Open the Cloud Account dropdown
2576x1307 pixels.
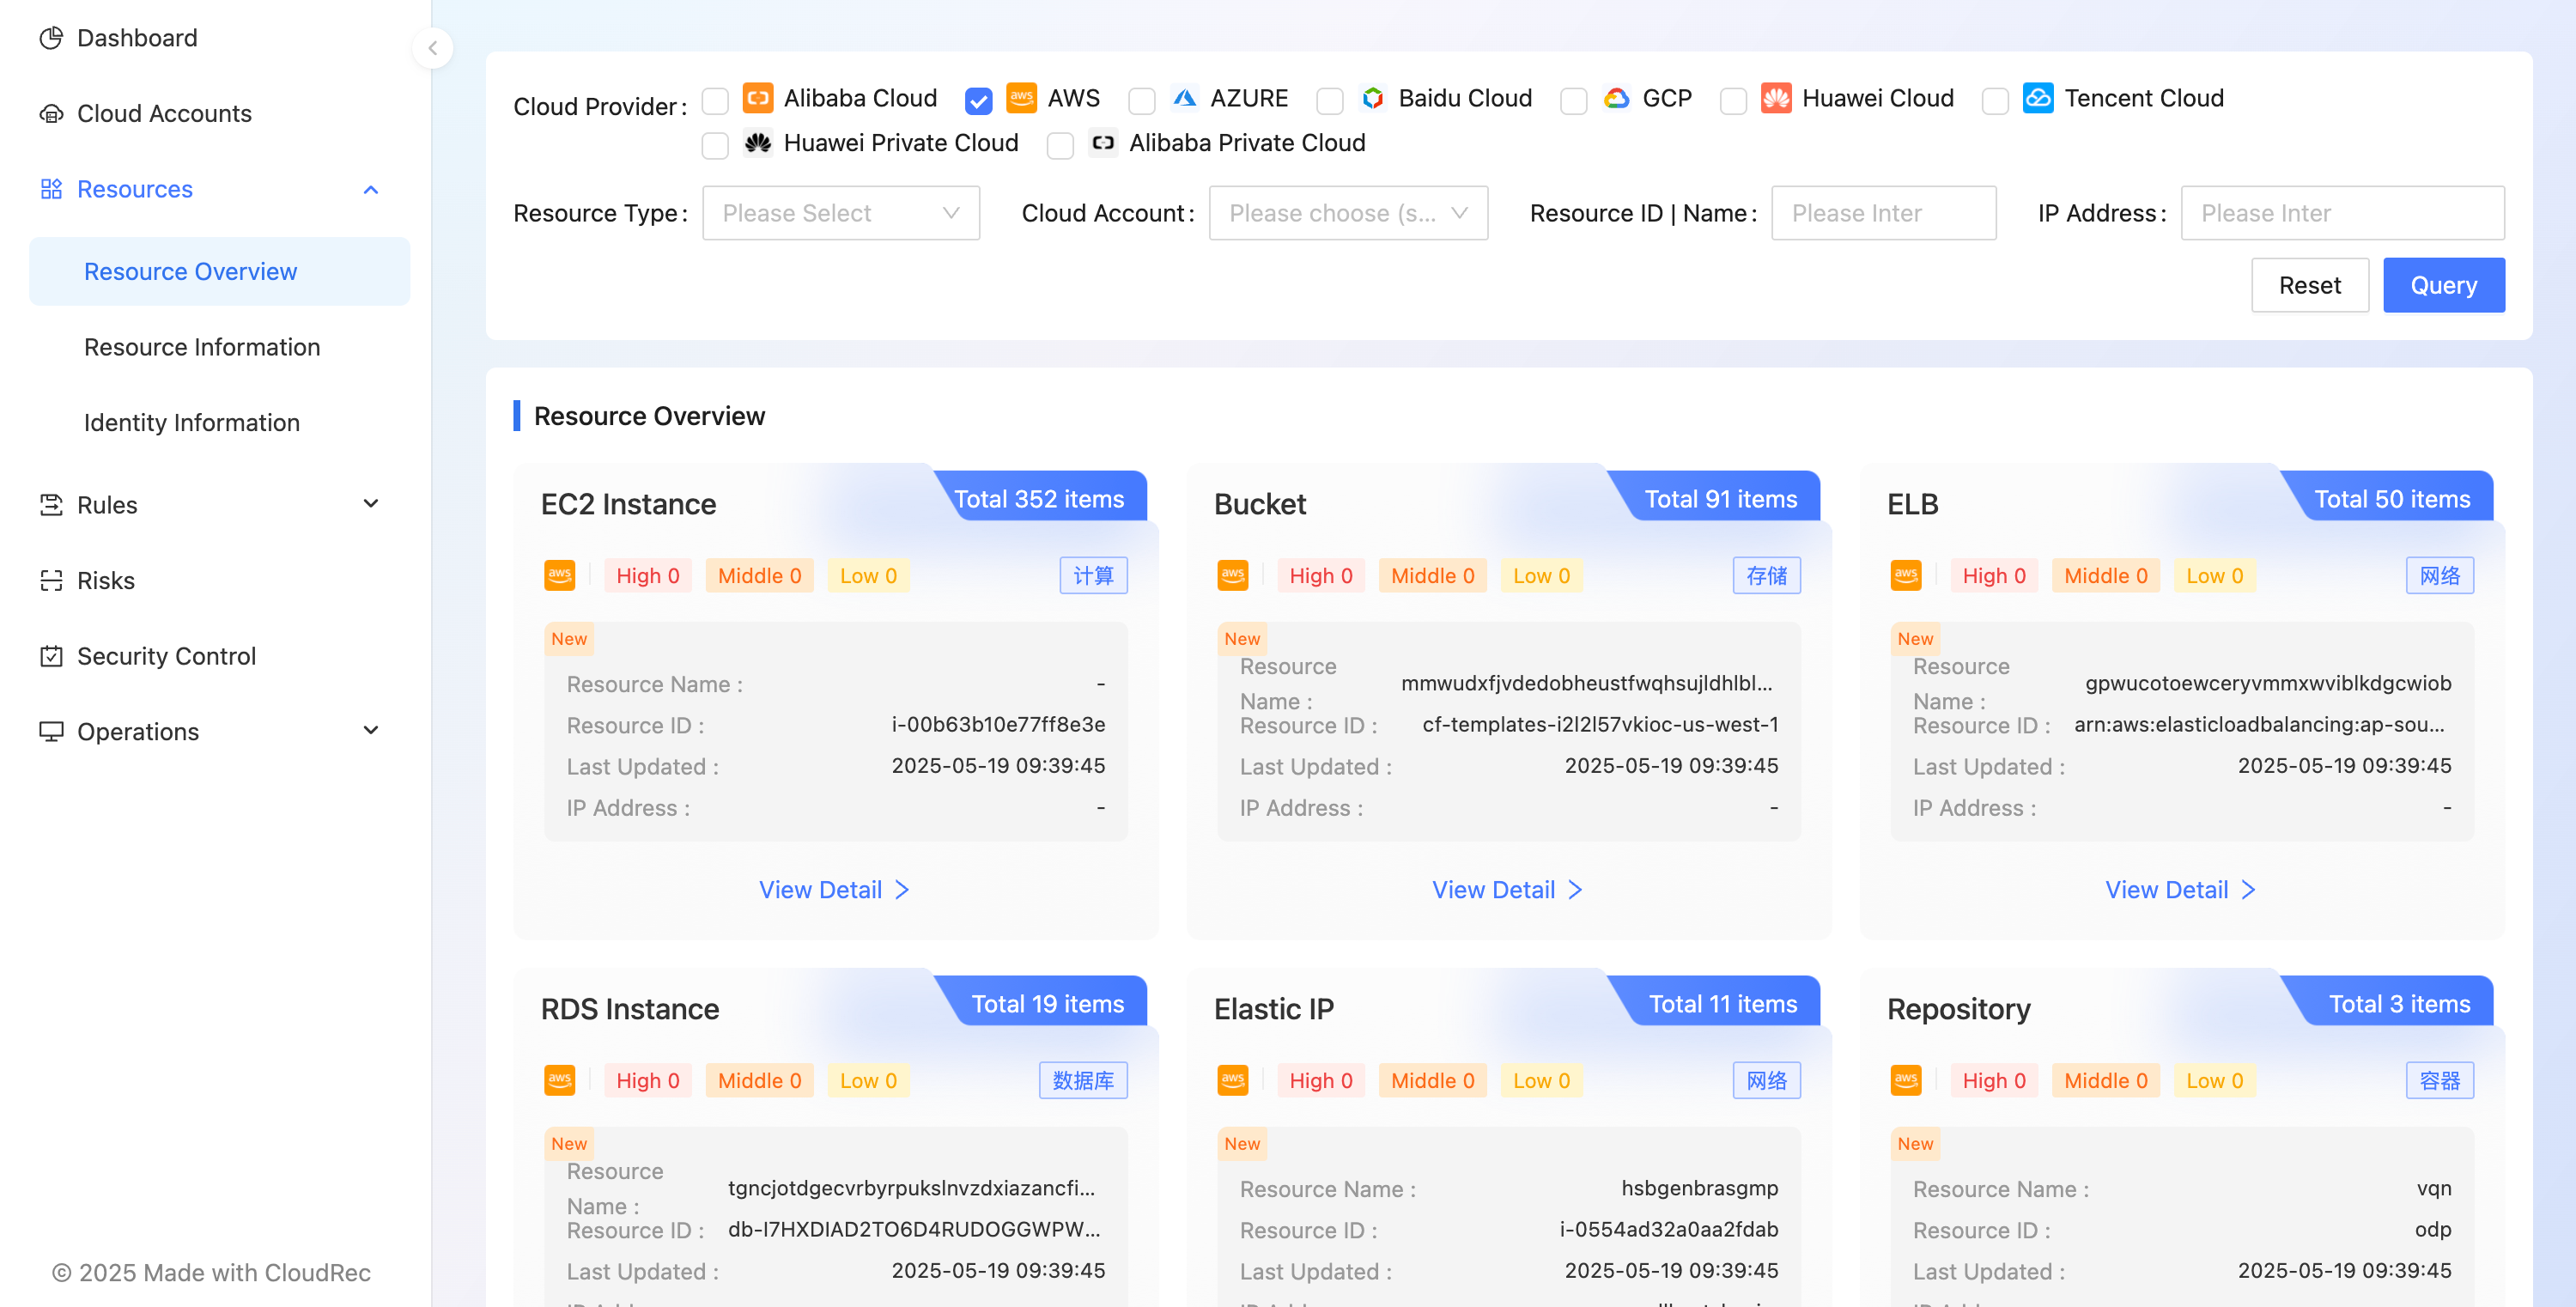(1348, 213)
